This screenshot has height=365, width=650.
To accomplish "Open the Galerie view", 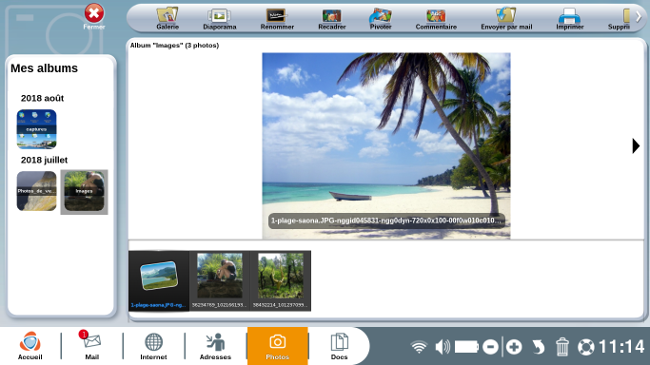I will pyautogui.click(x=167, y=19).
